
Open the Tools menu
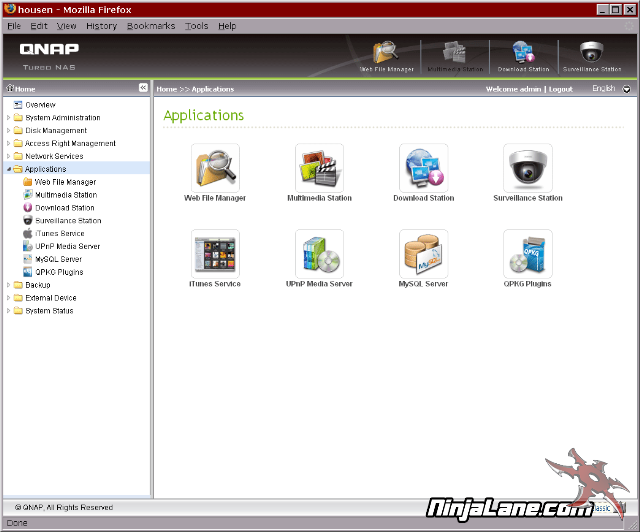[196, 26]
